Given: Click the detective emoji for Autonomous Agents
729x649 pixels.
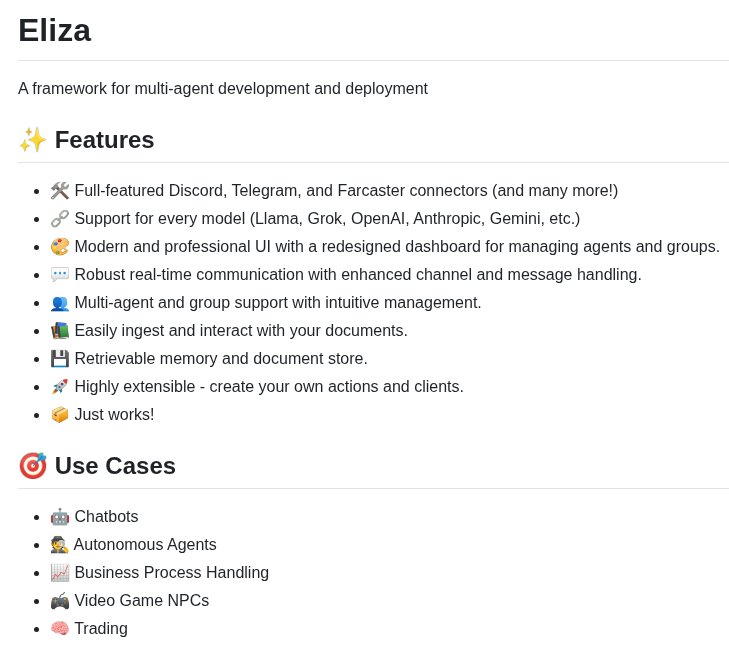Looking at the screenshot, I should point(60,545).
